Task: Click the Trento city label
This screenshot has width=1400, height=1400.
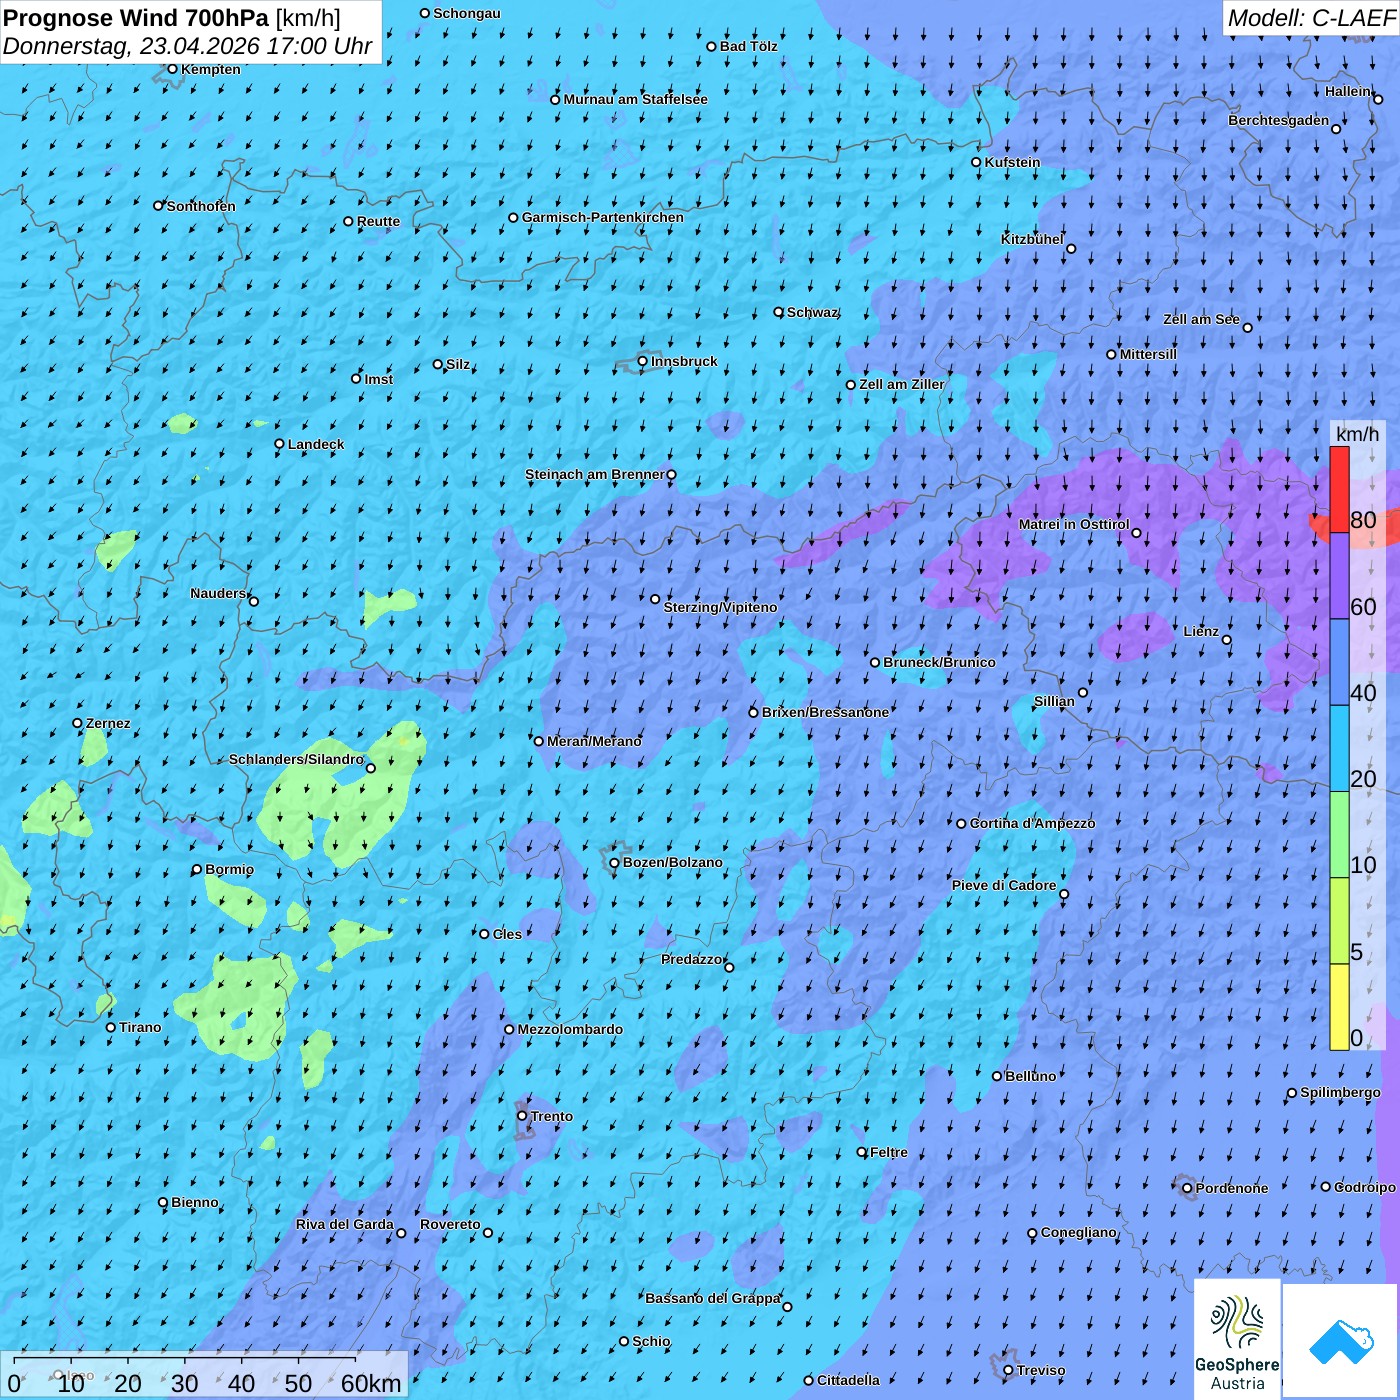Action: tap(552, 1116)
